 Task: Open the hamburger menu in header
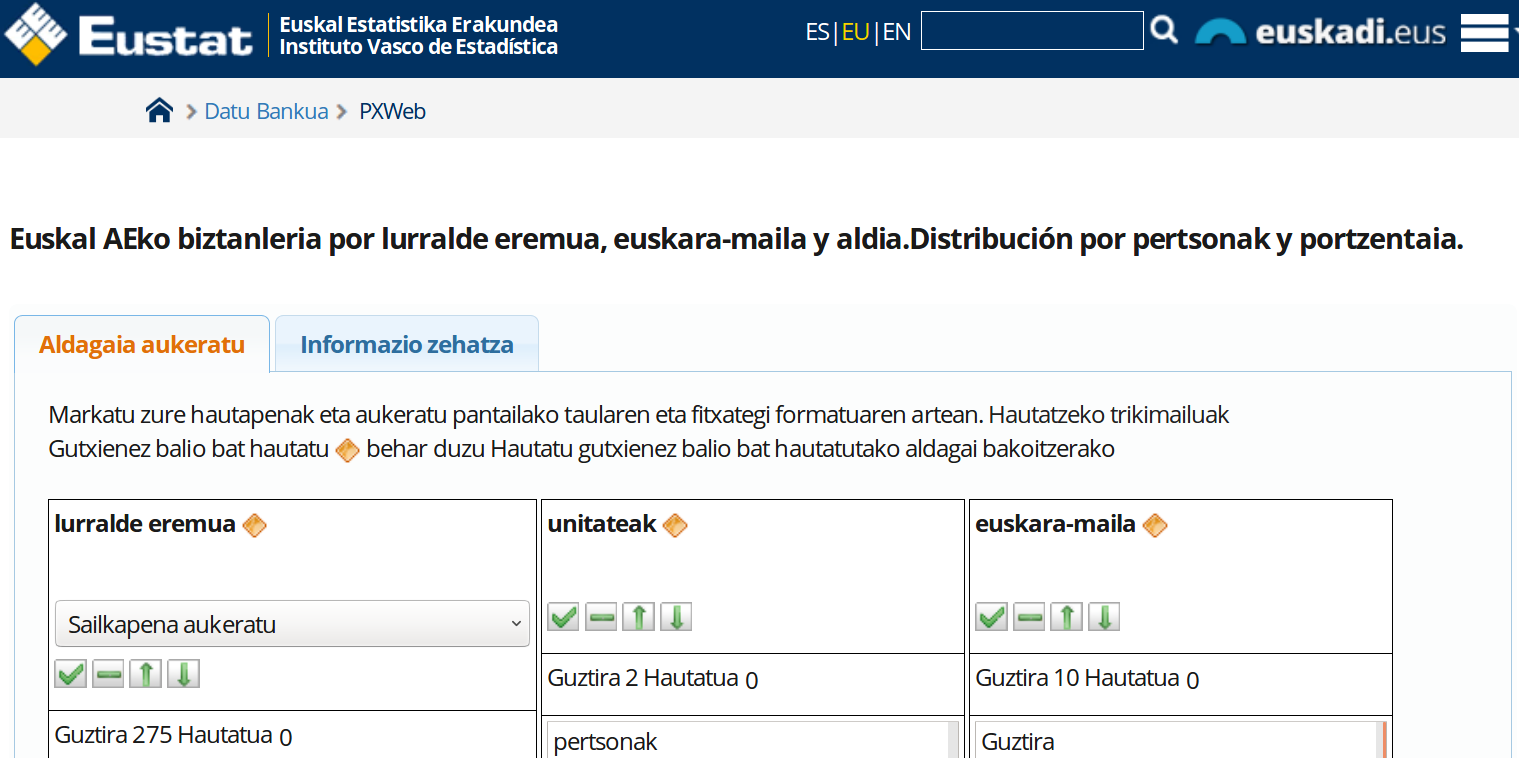click(1484, 33)
